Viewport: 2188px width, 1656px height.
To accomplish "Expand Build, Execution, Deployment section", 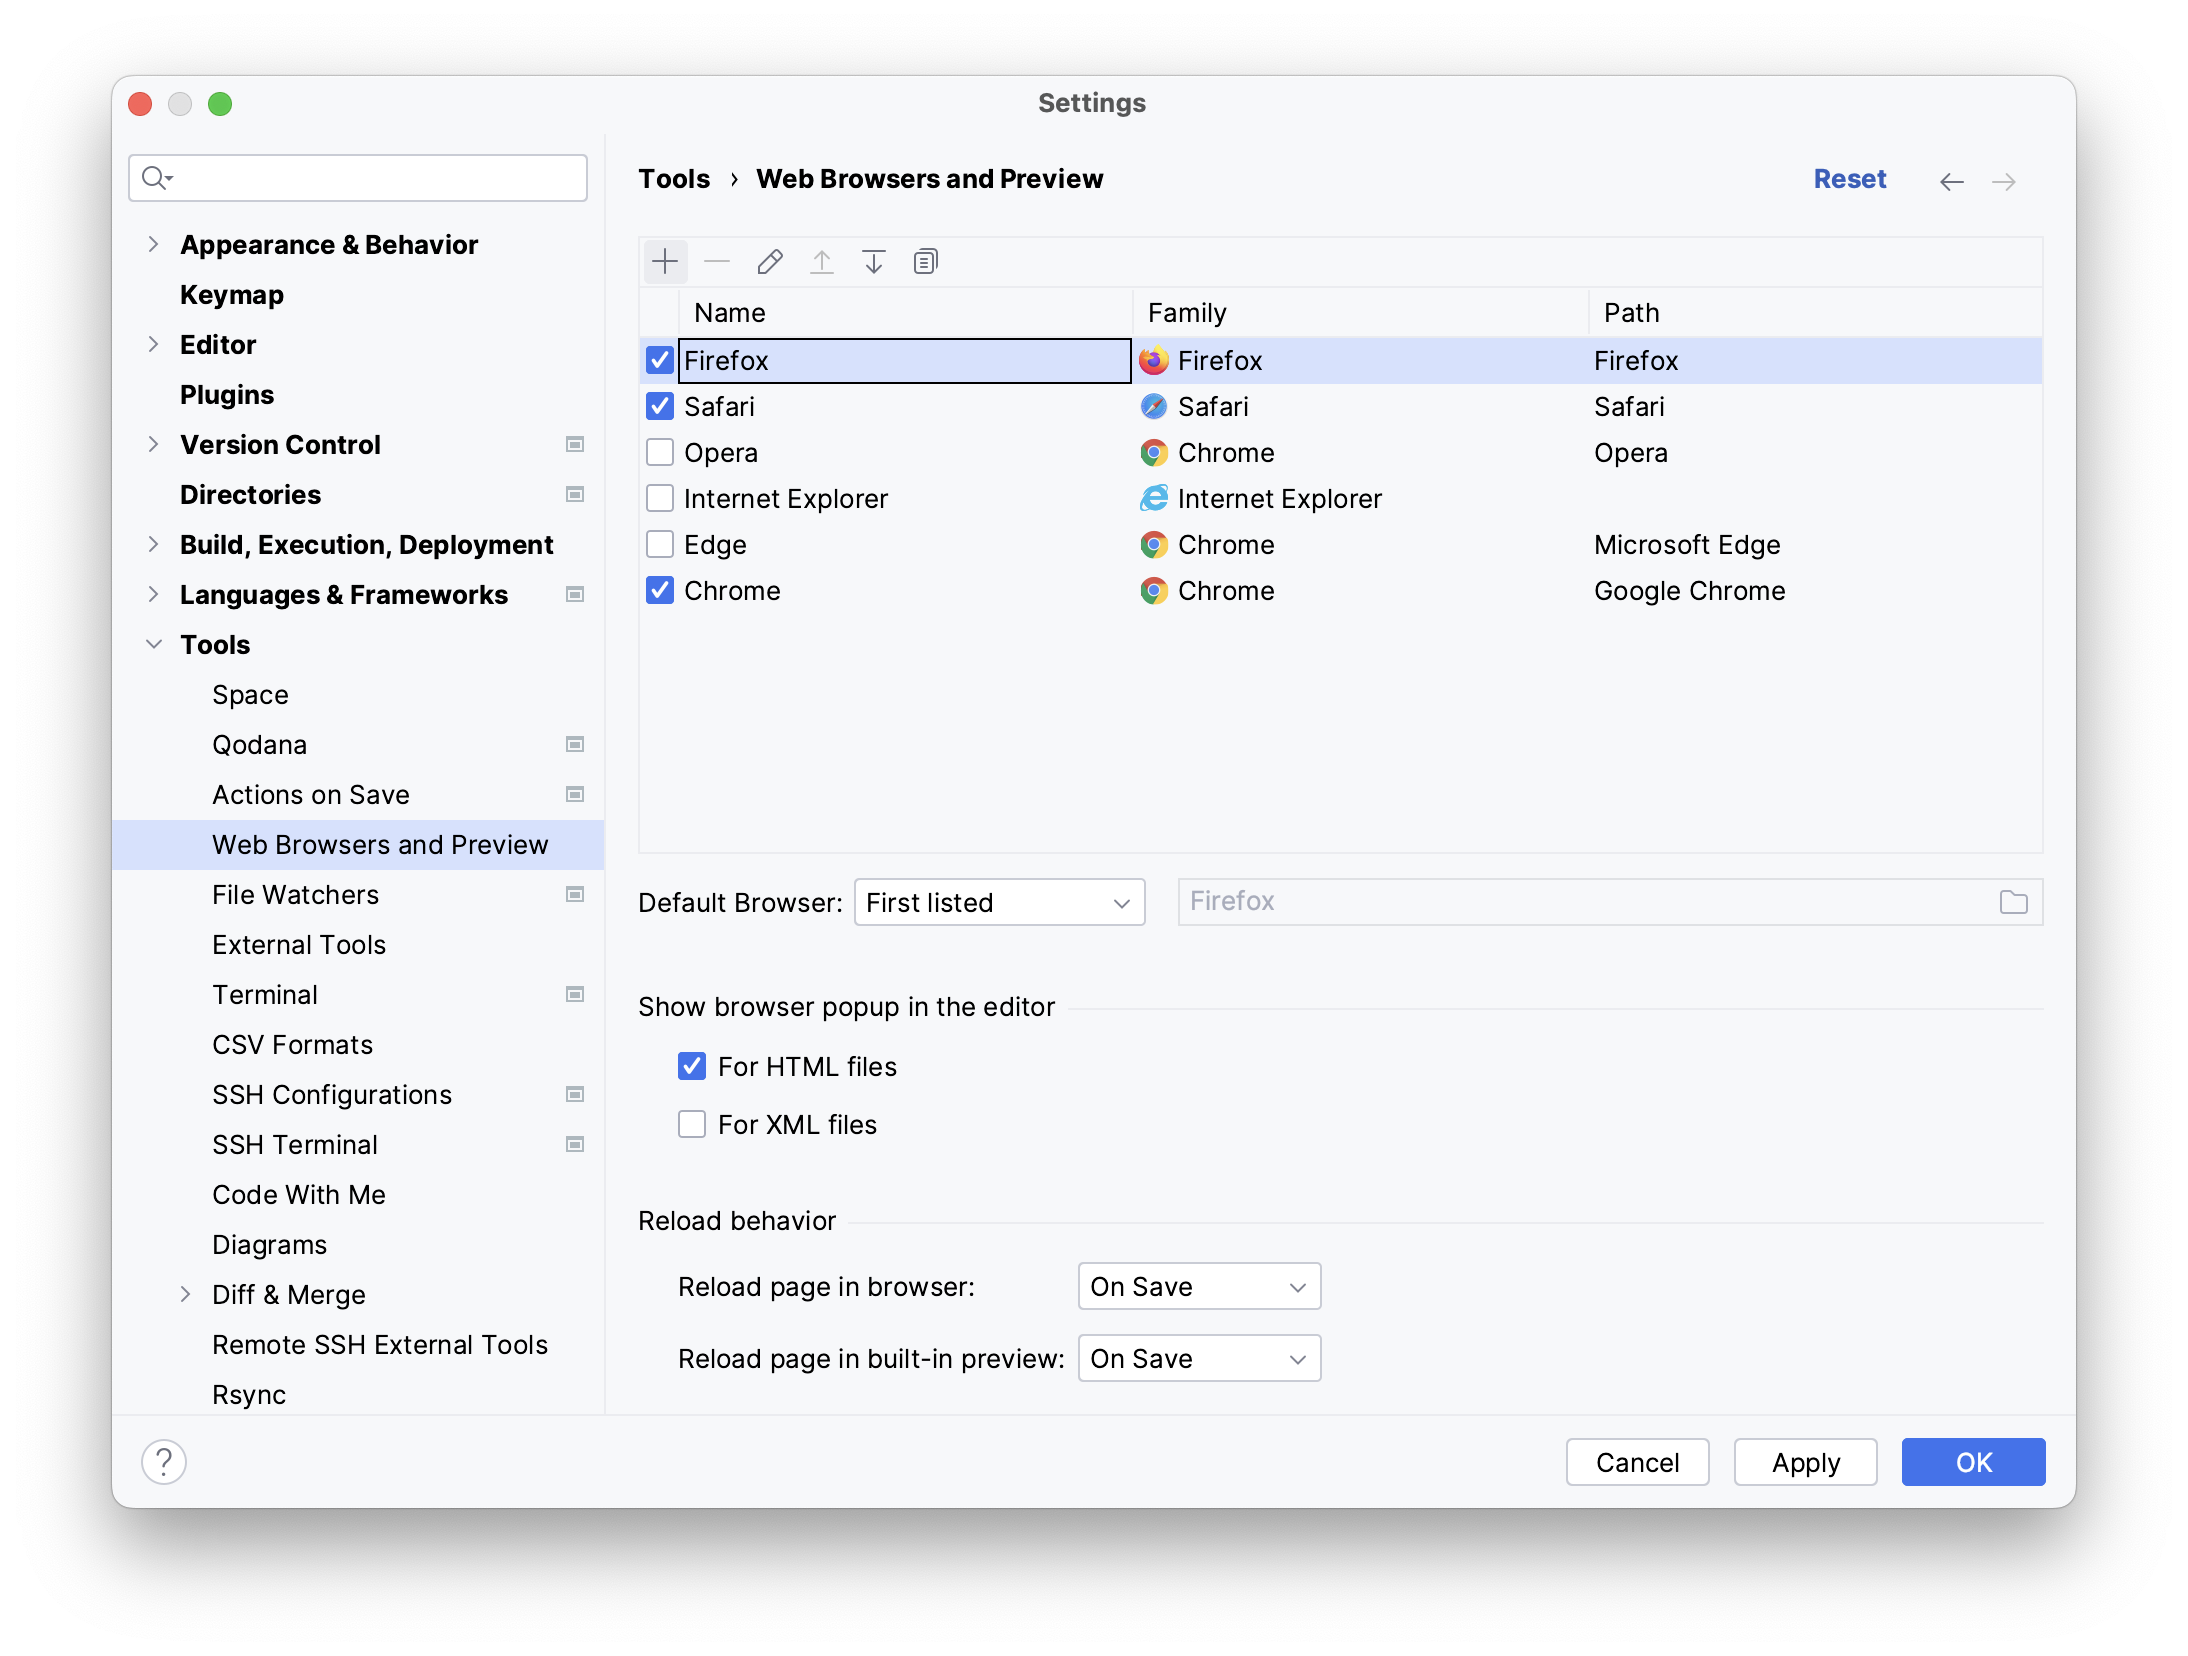I will tap(153, 544).
